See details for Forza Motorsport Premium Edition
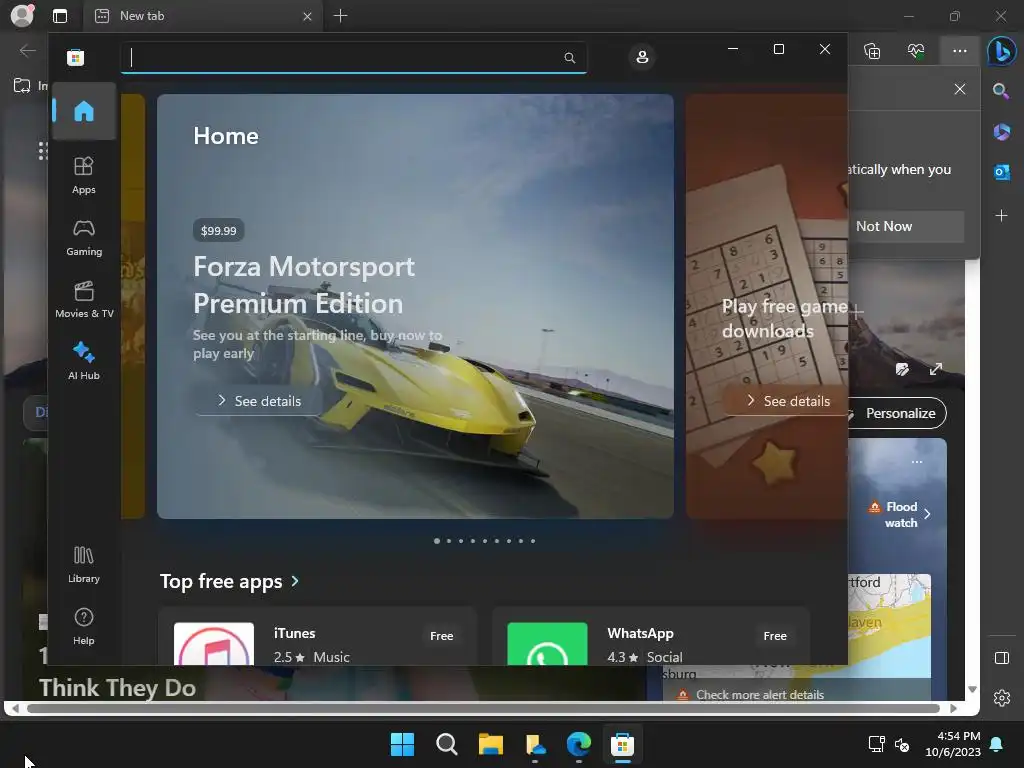1024x768 pixels. pyautogui.click(x=260, y=401)
